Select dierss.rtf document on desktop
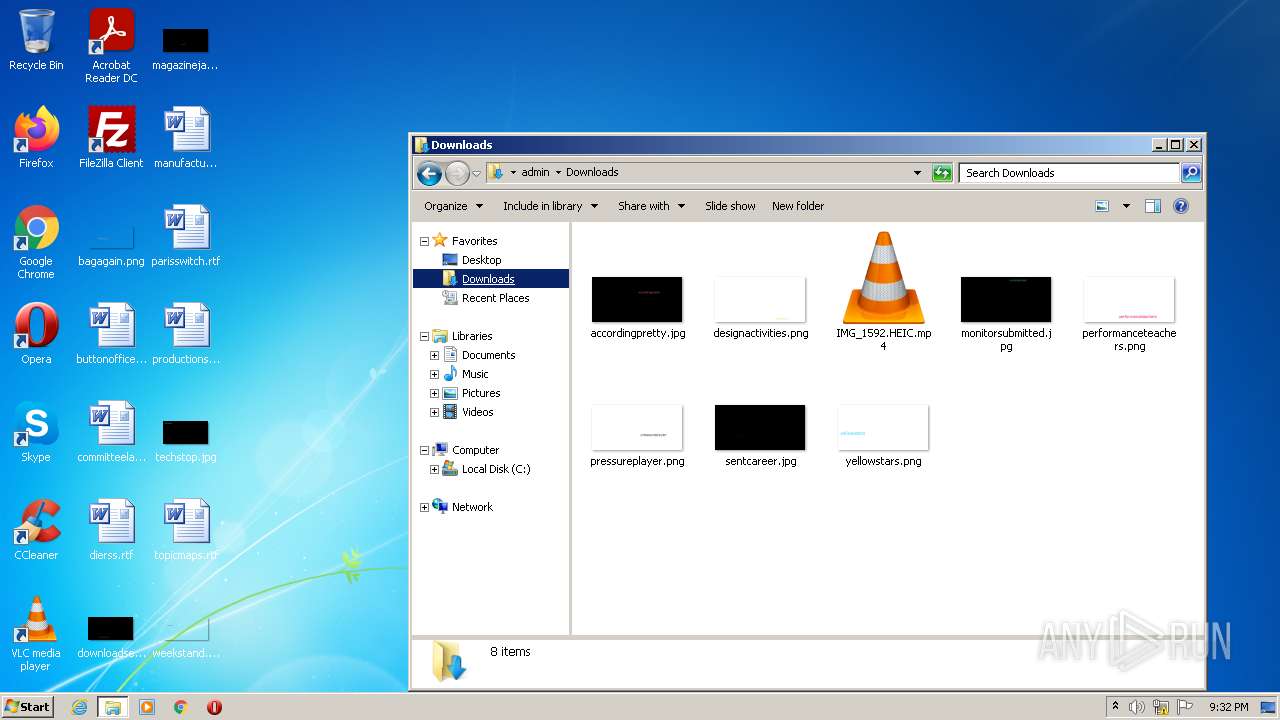Image resolution: width=1280 pixels, height=720 pixels. coord(111,530)
